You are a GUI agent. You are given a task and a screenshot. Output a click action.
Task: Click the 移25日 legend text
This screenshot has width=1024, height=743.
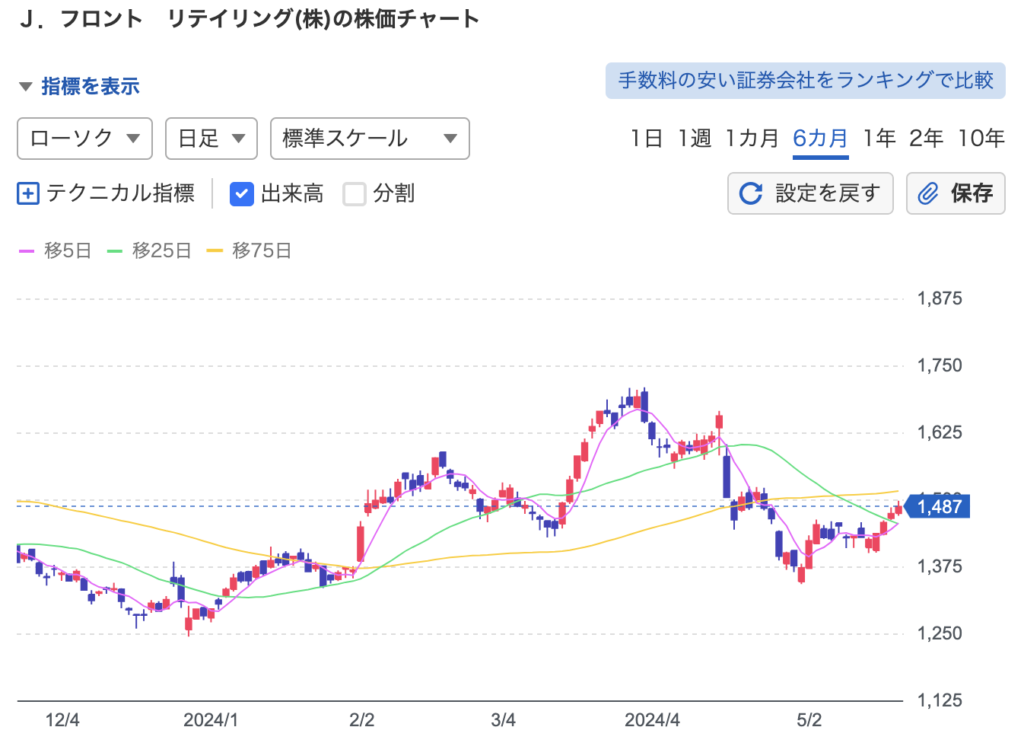(161, 251)
